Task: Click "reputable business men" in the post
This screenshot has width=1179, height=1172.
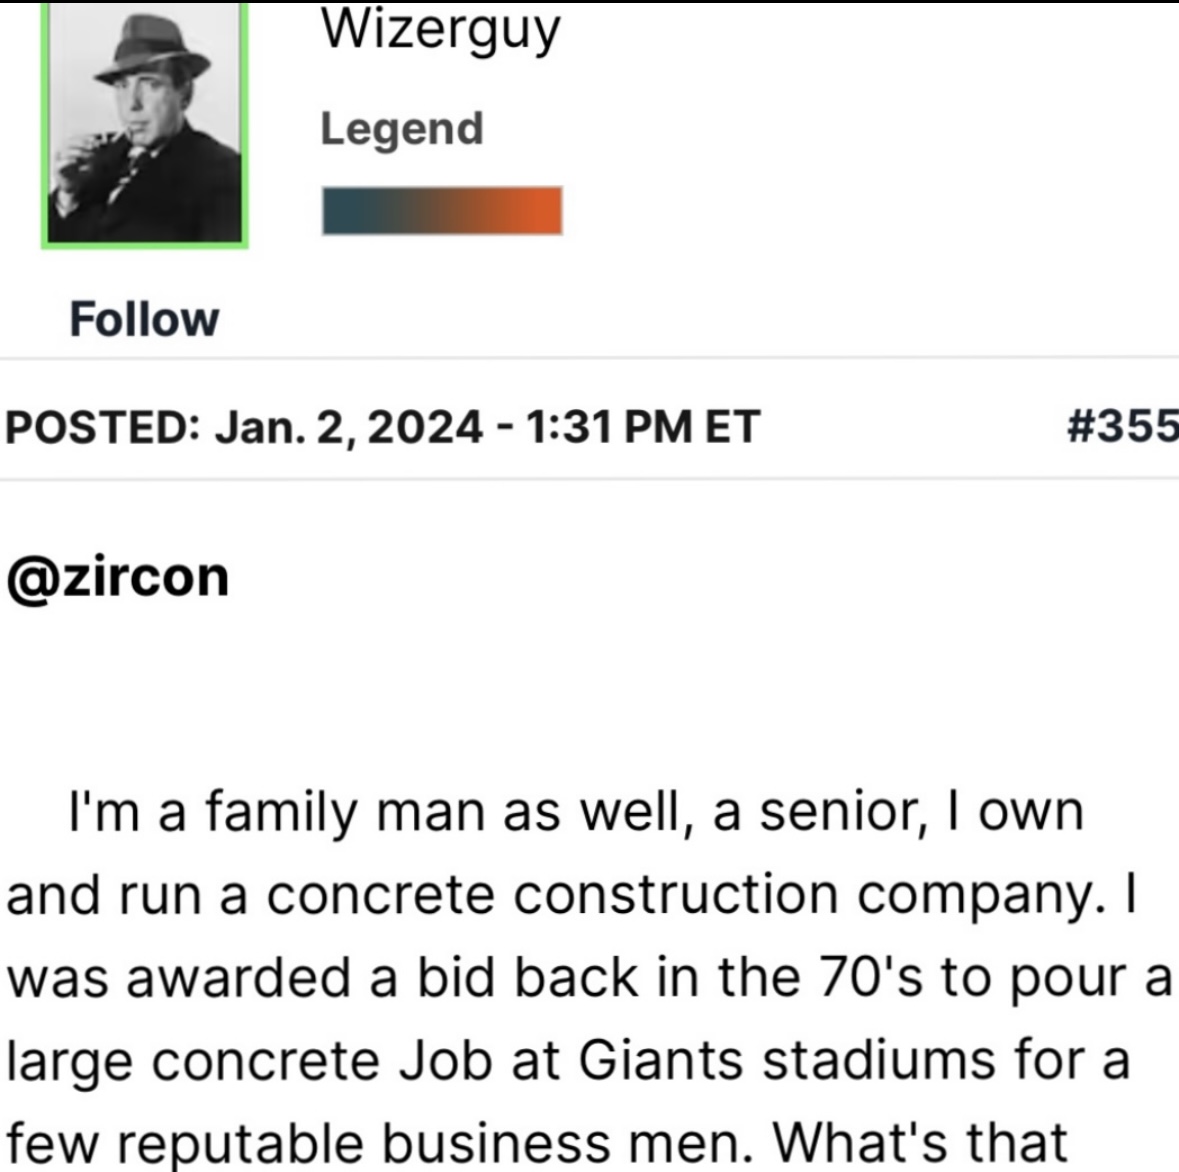Action: [438, 1142]
